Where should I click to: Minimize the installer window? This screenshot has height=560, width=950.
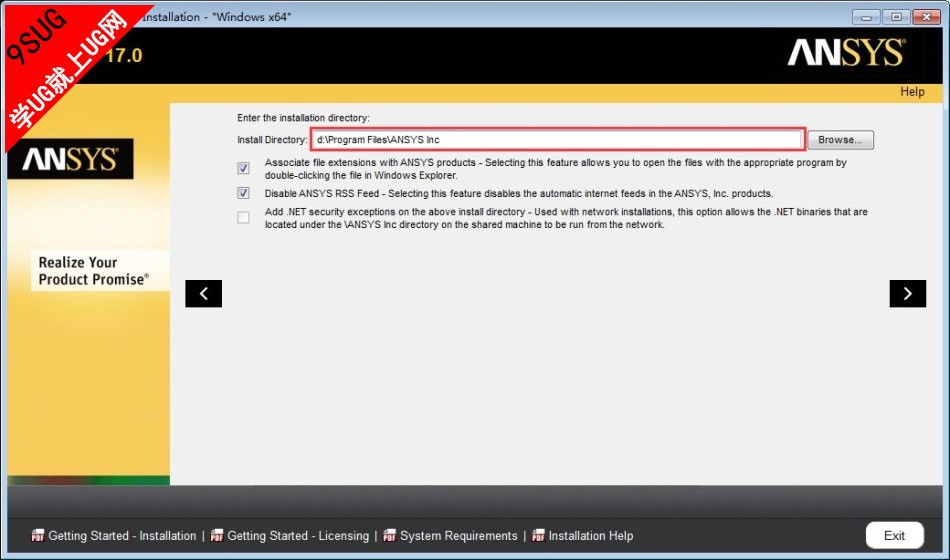pyautogui.click(x=866, y=17)
